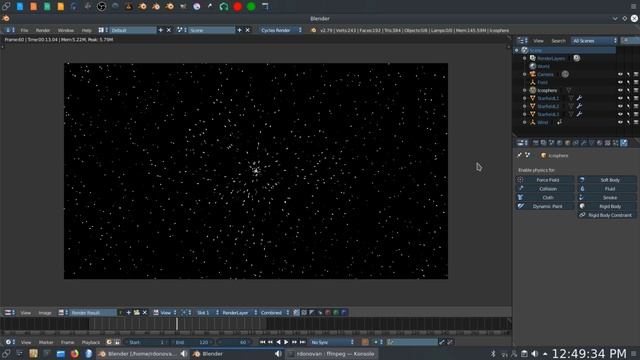Image resolution: width=640 pixels, height=360 pixels.
Task: Open the Default screen layout selector
Action: [132, 30]
